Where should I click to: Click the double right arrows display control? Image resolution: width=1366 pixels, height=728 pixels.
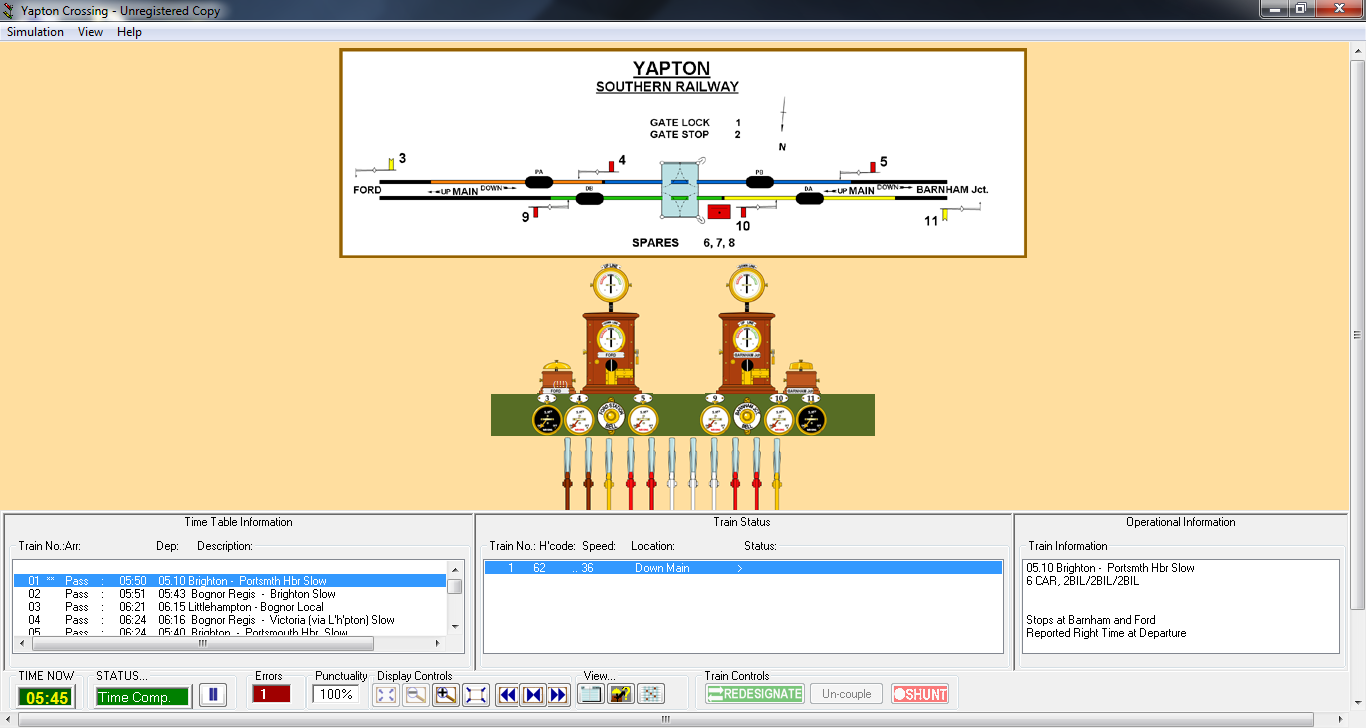(558, 695)
